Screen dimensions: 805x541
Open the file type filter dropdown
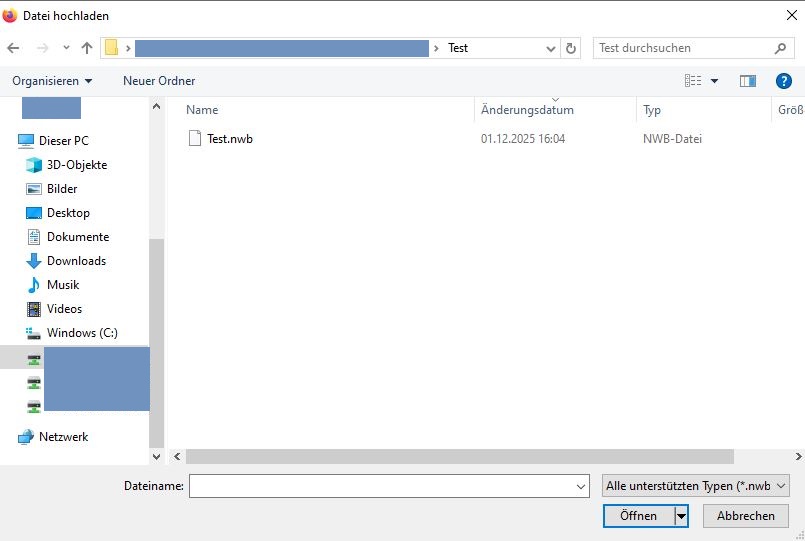coord(696,486)
